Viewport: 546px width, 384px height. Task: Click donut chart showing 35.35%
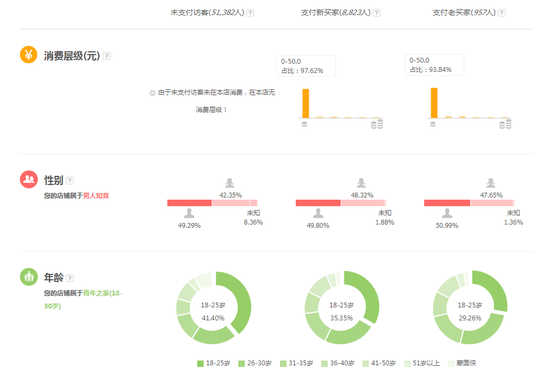pos(342,308)
